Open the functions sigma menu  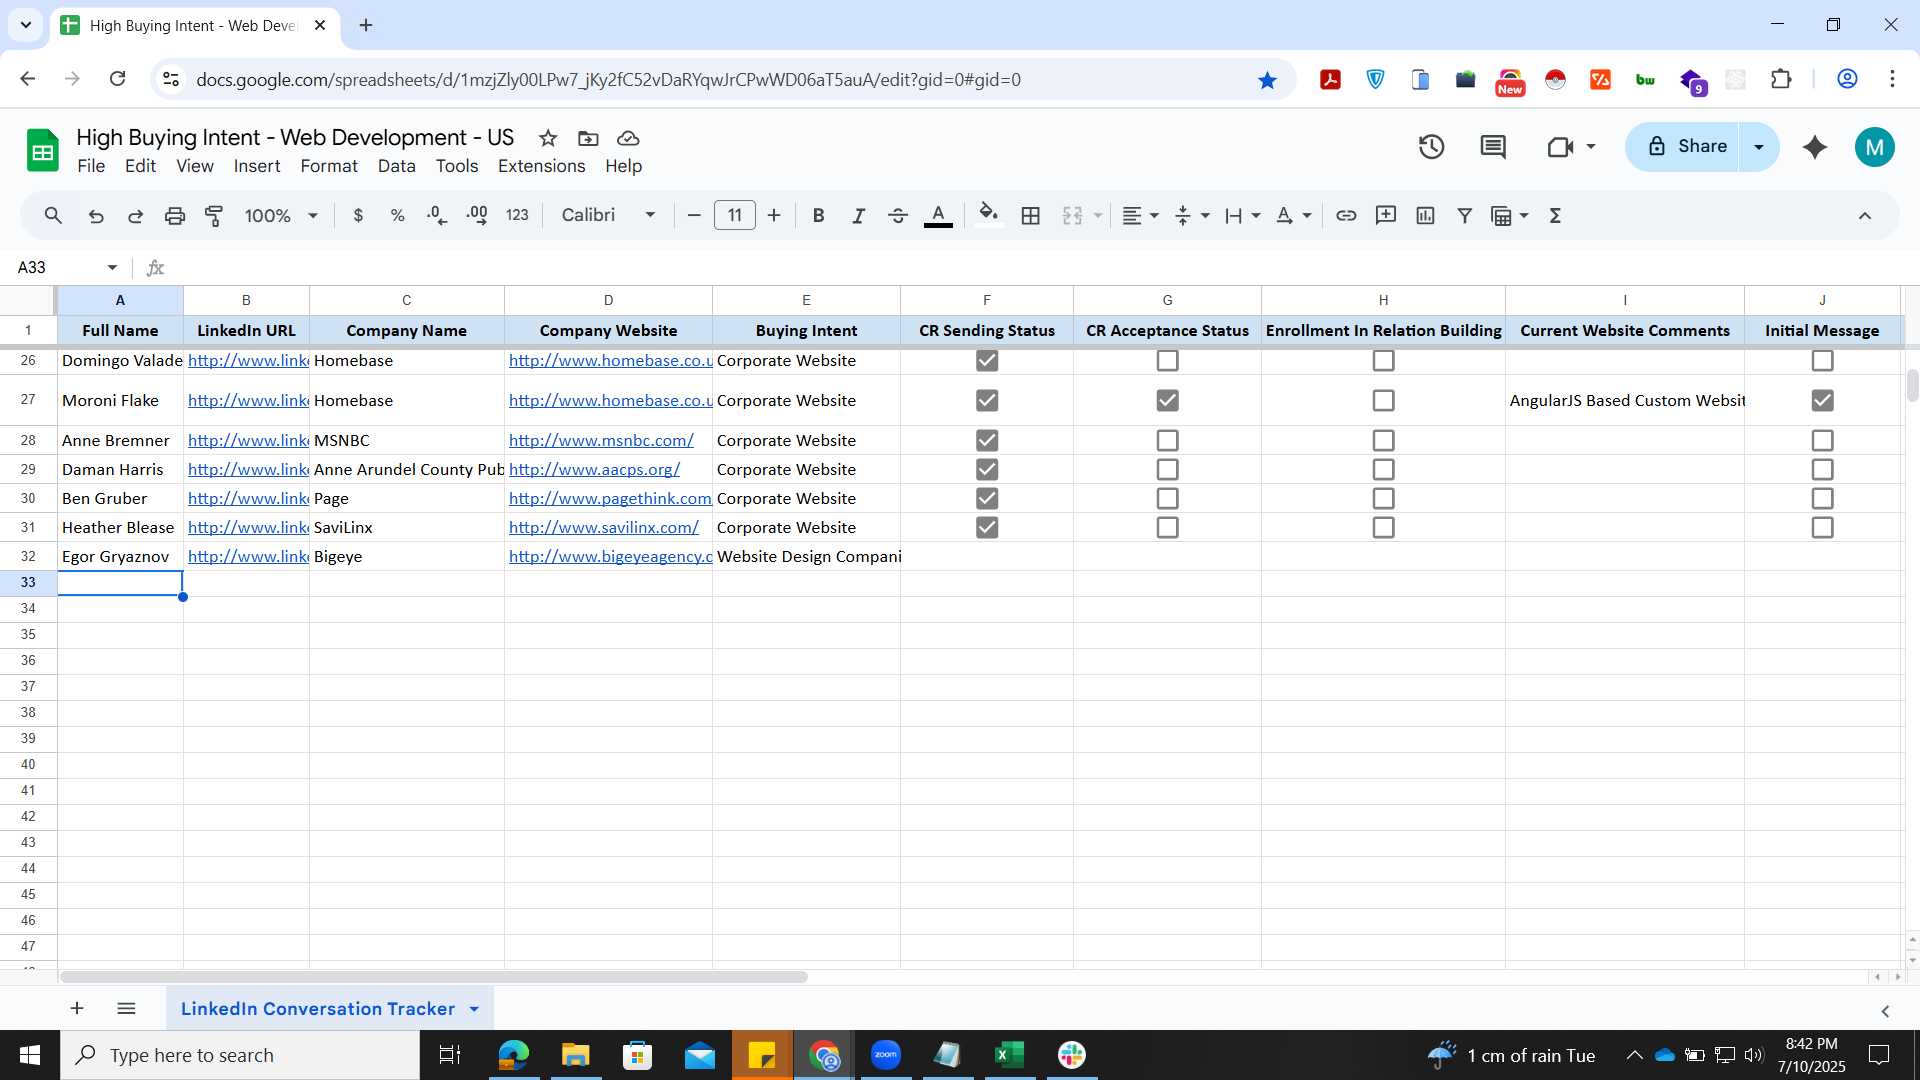pos(1555,215)
